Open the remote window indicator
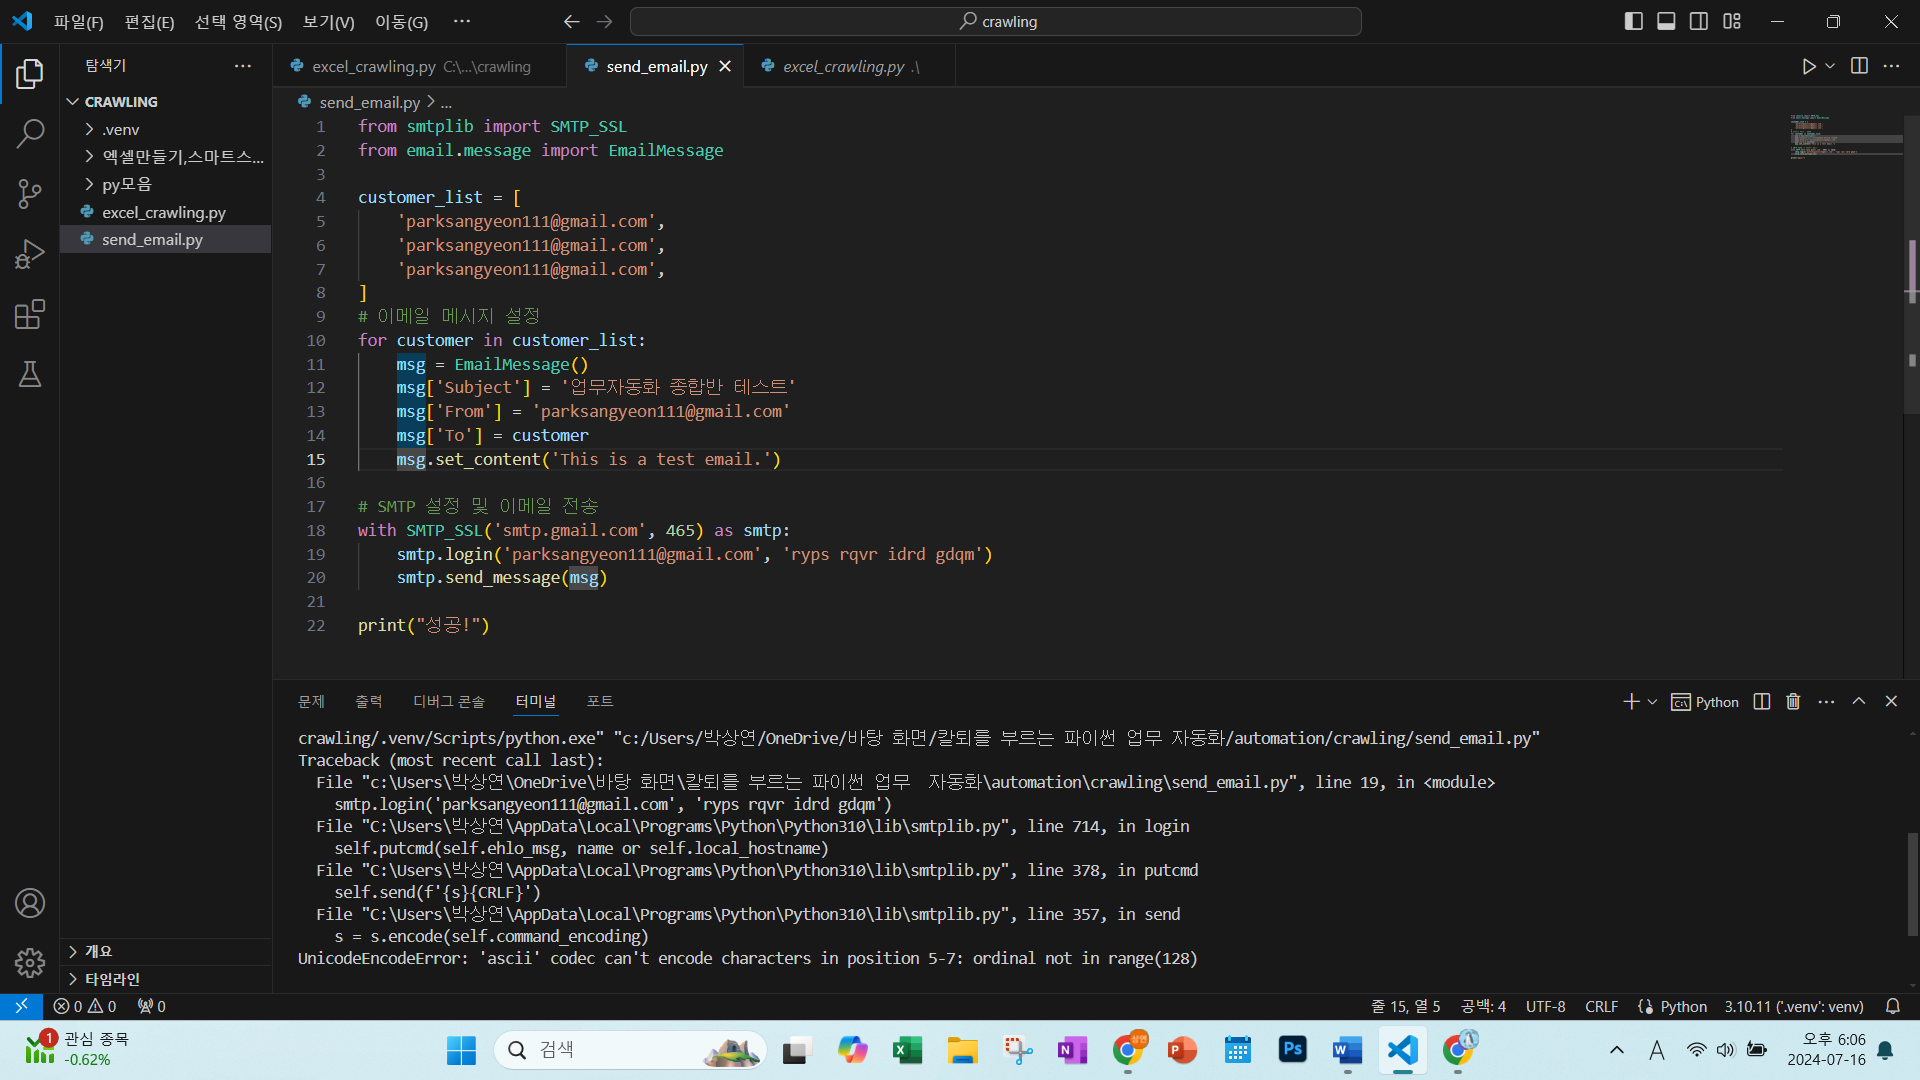This screenshot has width=1920, height=1080. [21, 1006]
